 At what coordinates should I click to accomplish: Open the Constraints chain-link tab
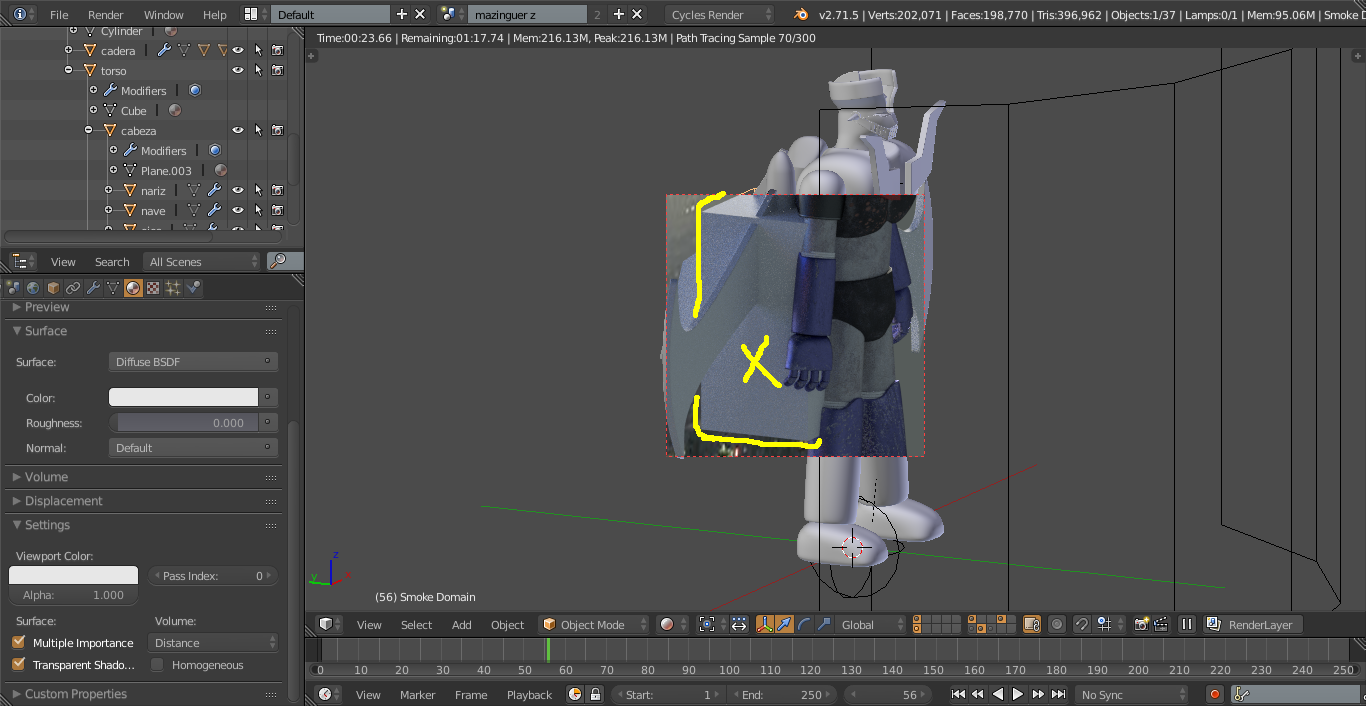pos(73,288)
